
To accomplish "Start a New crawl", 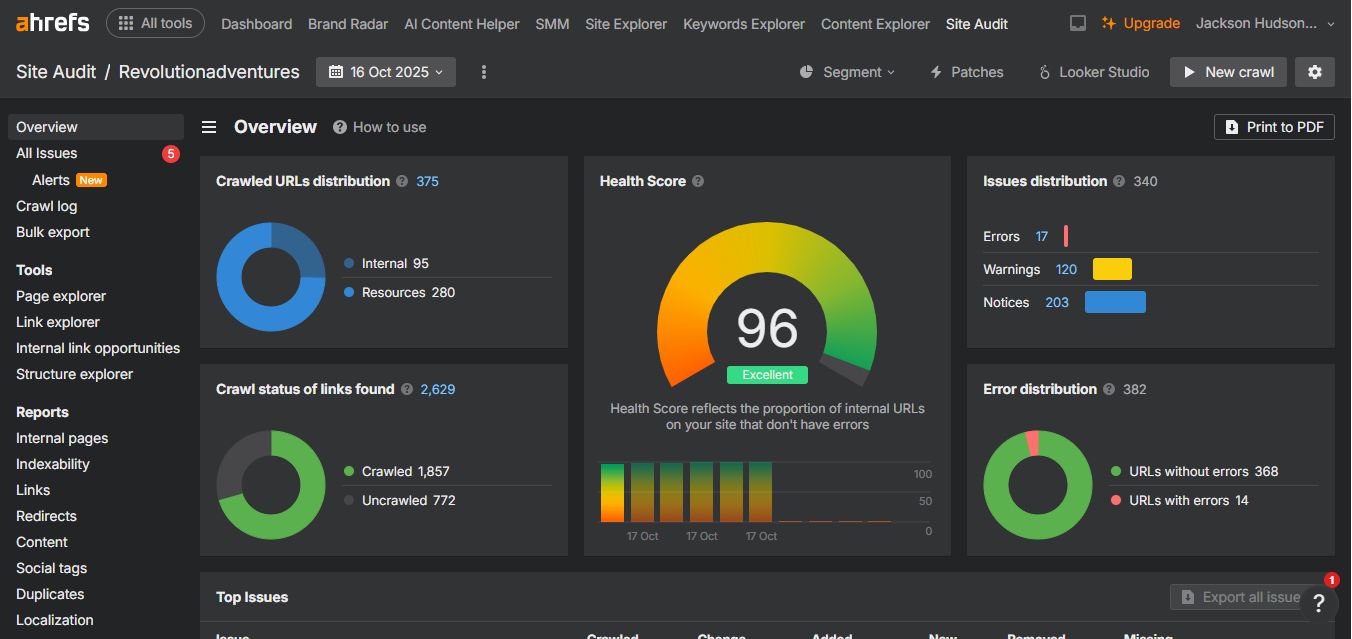I will 1228,72.
